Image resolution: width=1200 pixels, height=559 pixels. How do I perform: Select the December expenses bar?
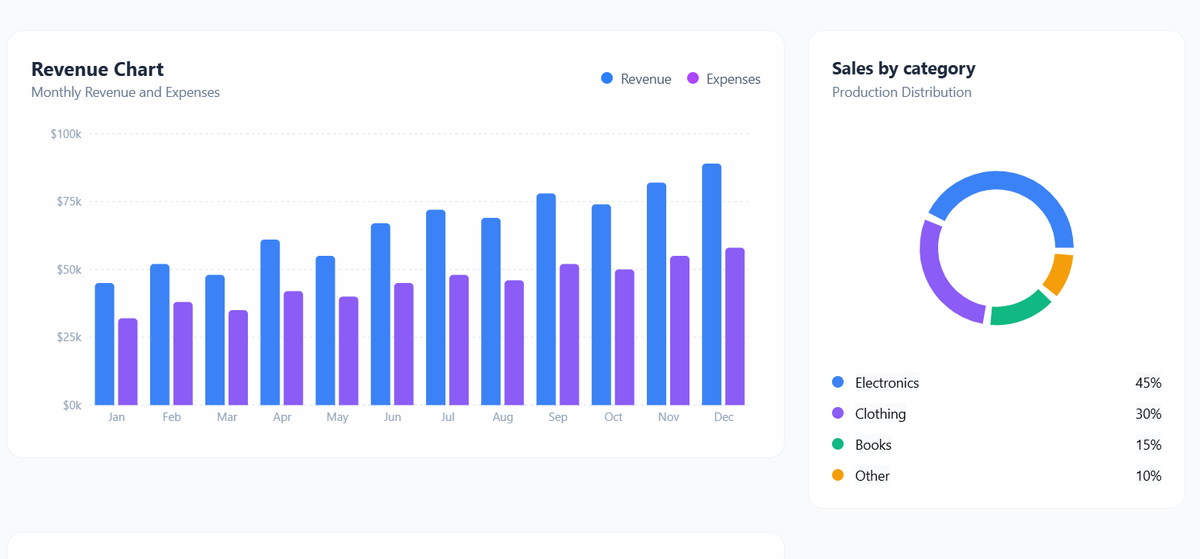coord(735,326)
